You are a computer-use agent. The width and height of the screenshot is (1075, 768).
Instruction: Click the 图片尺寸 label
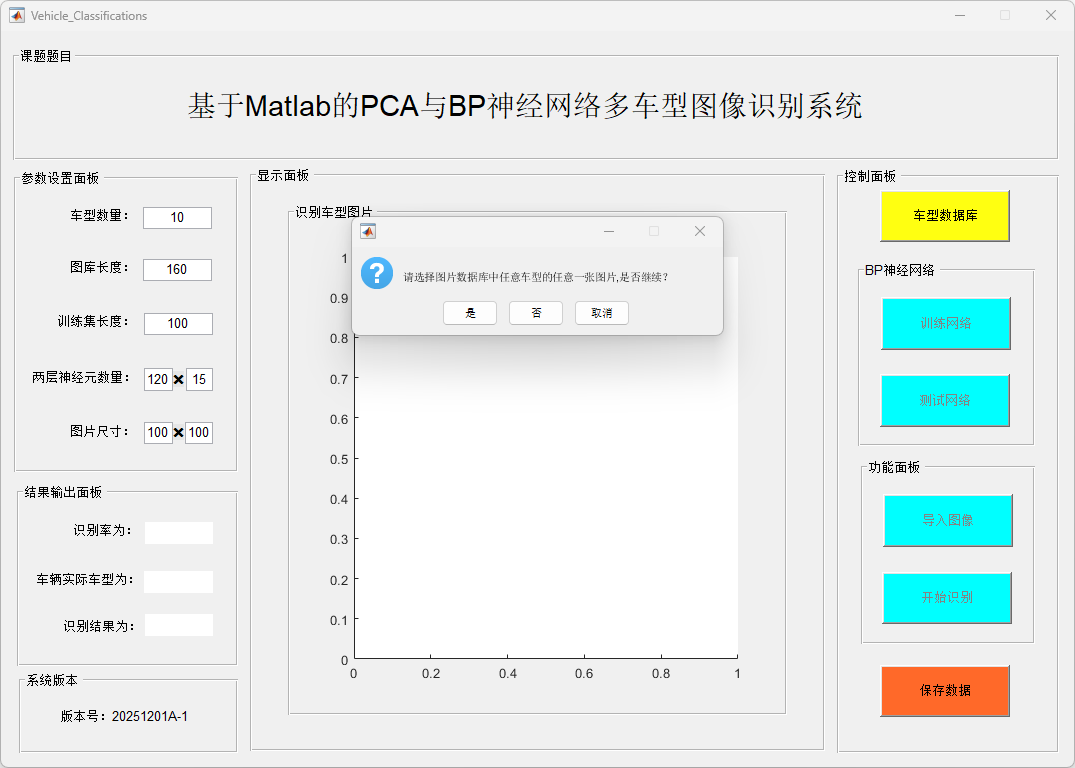point(99,431)
